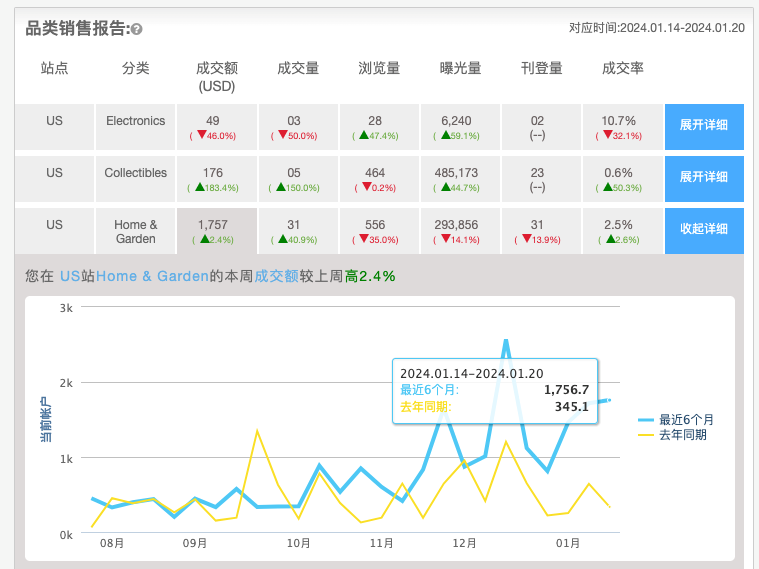Click the 08月 label on the chart axis

[112, 543]
